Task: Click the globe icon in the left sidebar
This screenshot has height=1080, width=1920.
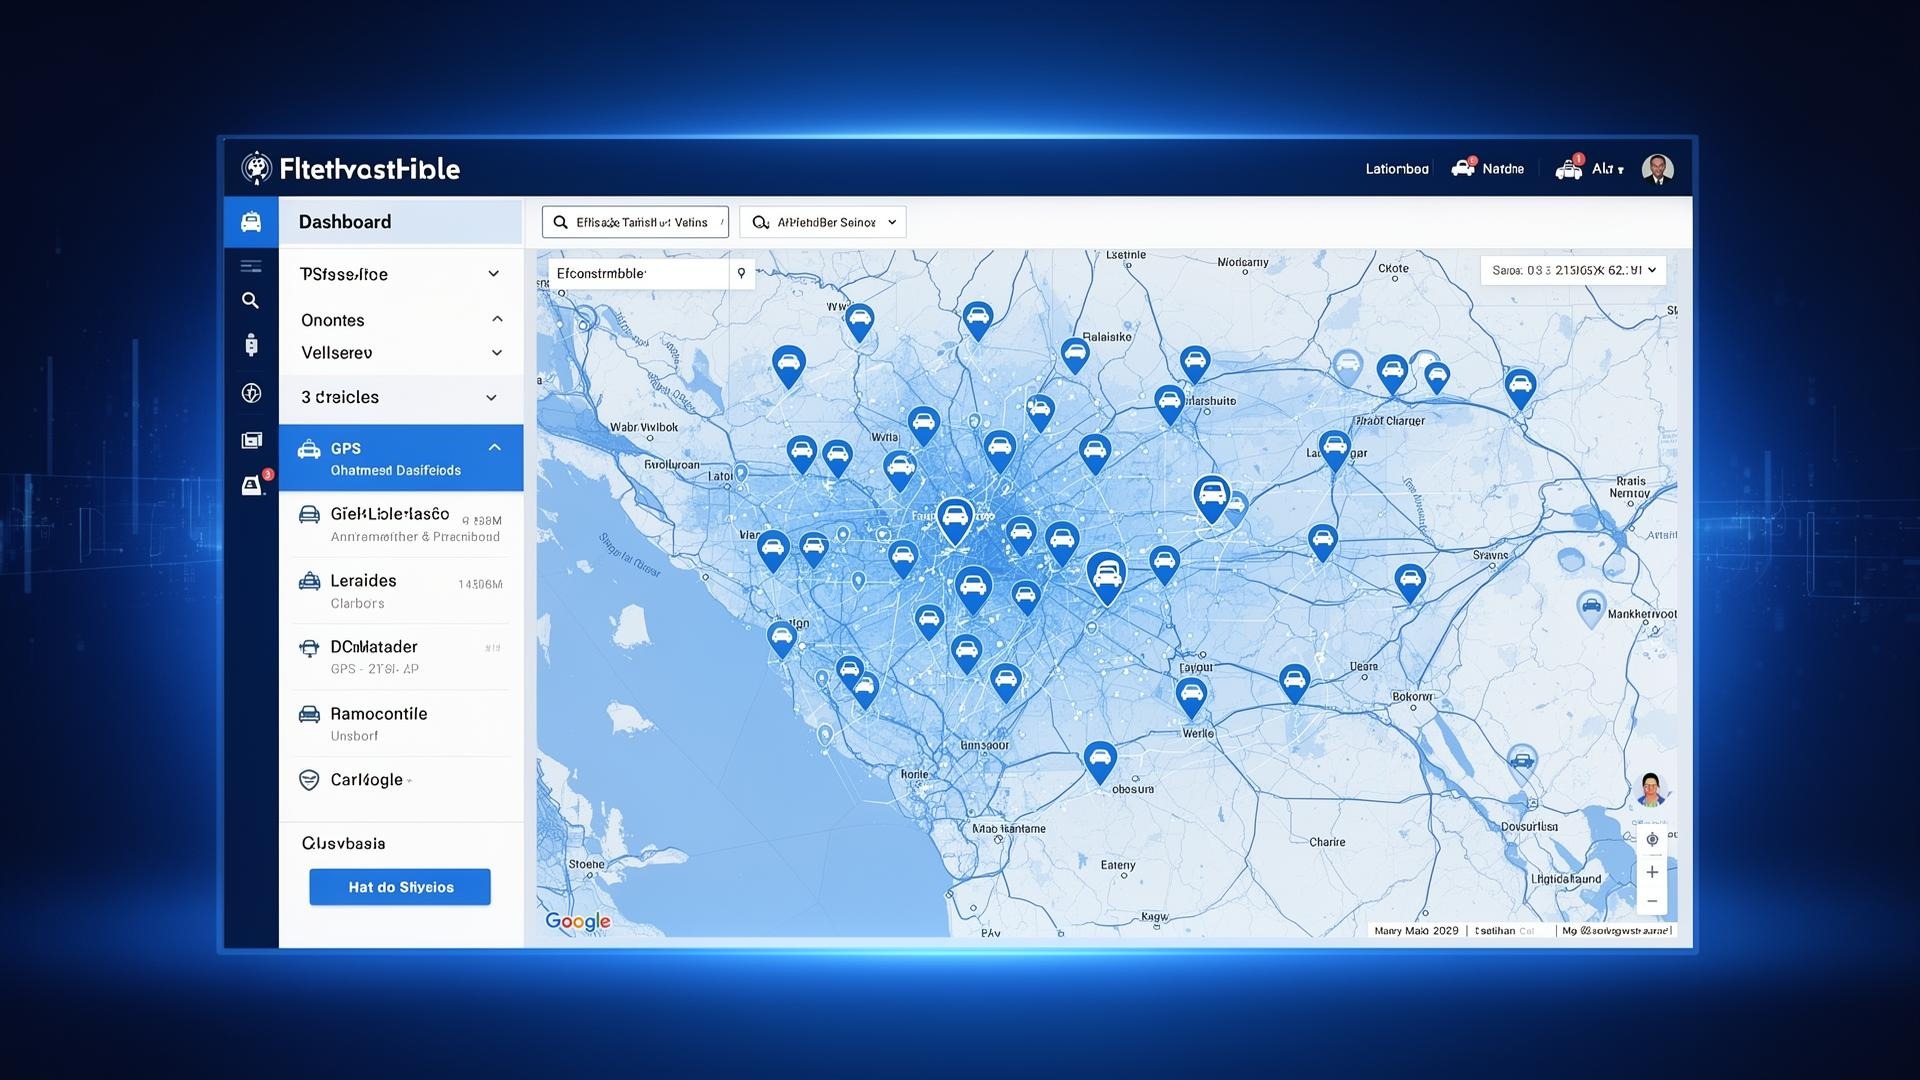Action: [x=251, y=393]
